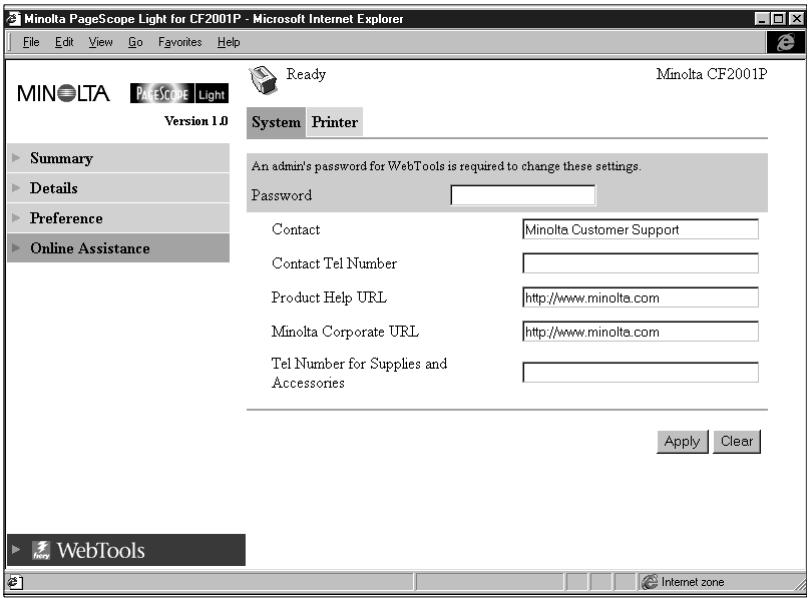
Task: Open the Edit menu
Action: pos(64,42)
